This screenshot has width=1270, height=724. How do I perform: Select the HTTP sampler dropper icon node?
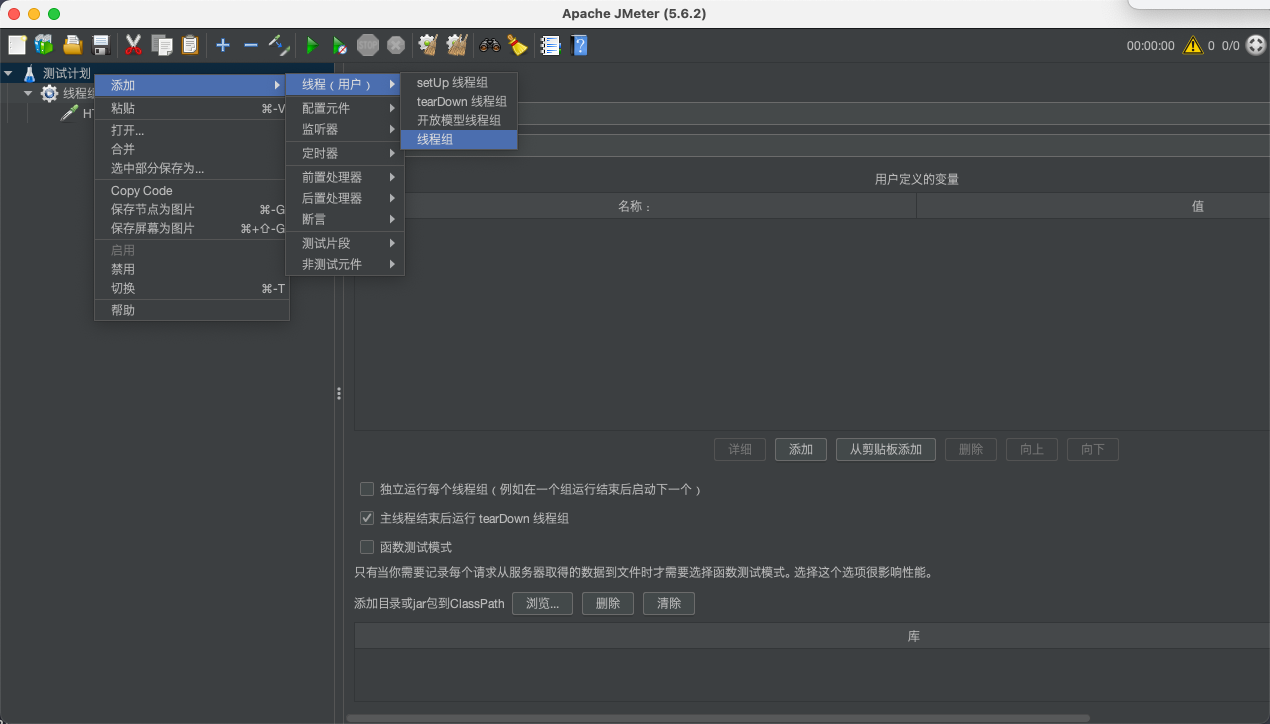tap(69, 113)
